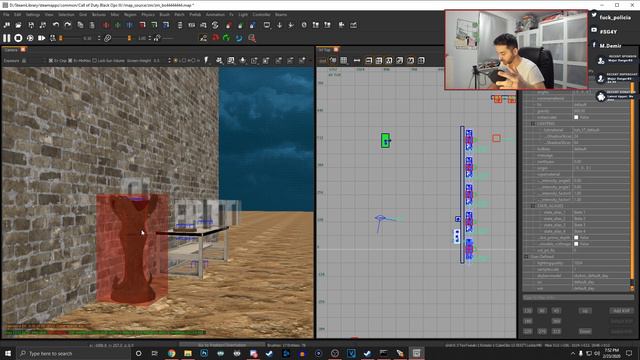Open the Light menu

tap(243, 15)
